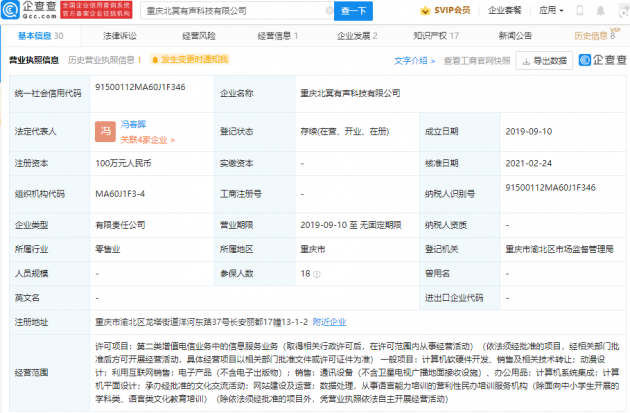
Task: Select 所属行业 value 零售业
Action: [108, 249]
